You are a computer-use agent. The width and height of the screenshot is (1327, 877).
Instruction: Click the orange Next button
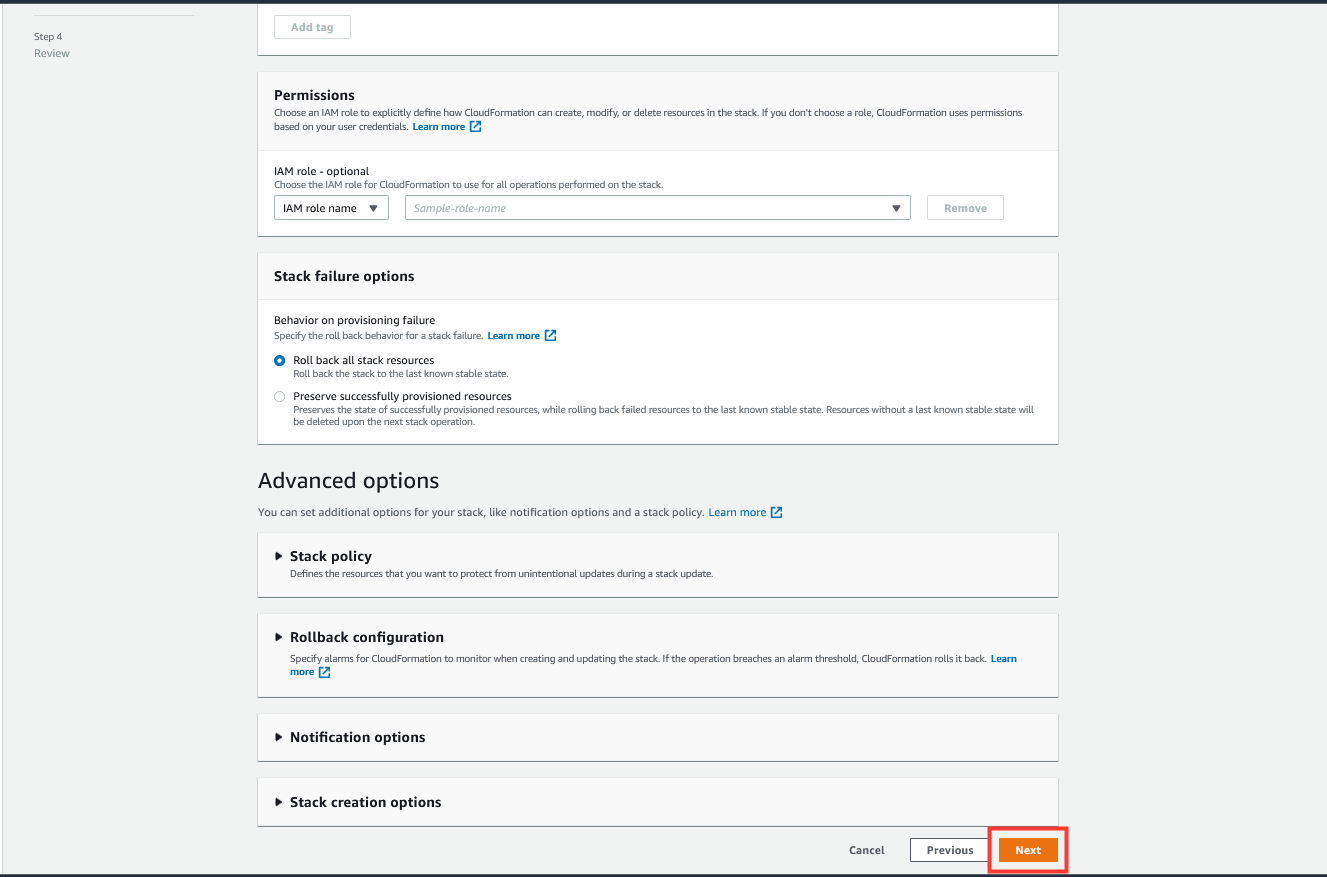[x=1028, y=850]
